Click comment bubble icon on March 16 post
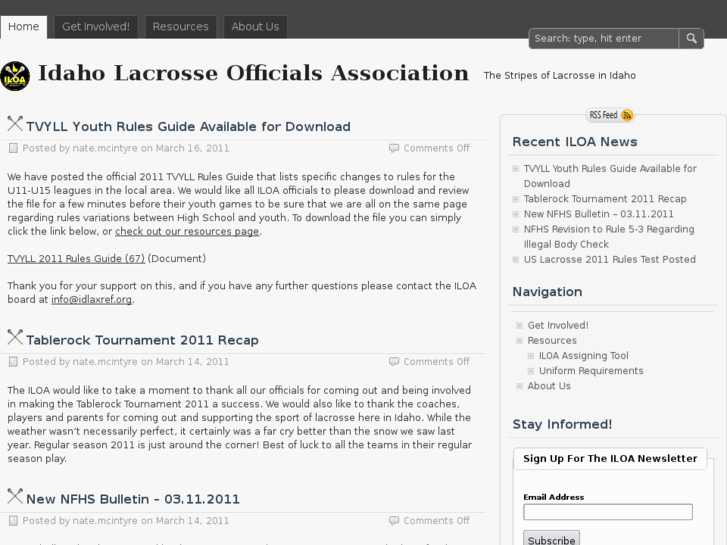The width and height of the screenshot is (727, 545). point(394,148)
